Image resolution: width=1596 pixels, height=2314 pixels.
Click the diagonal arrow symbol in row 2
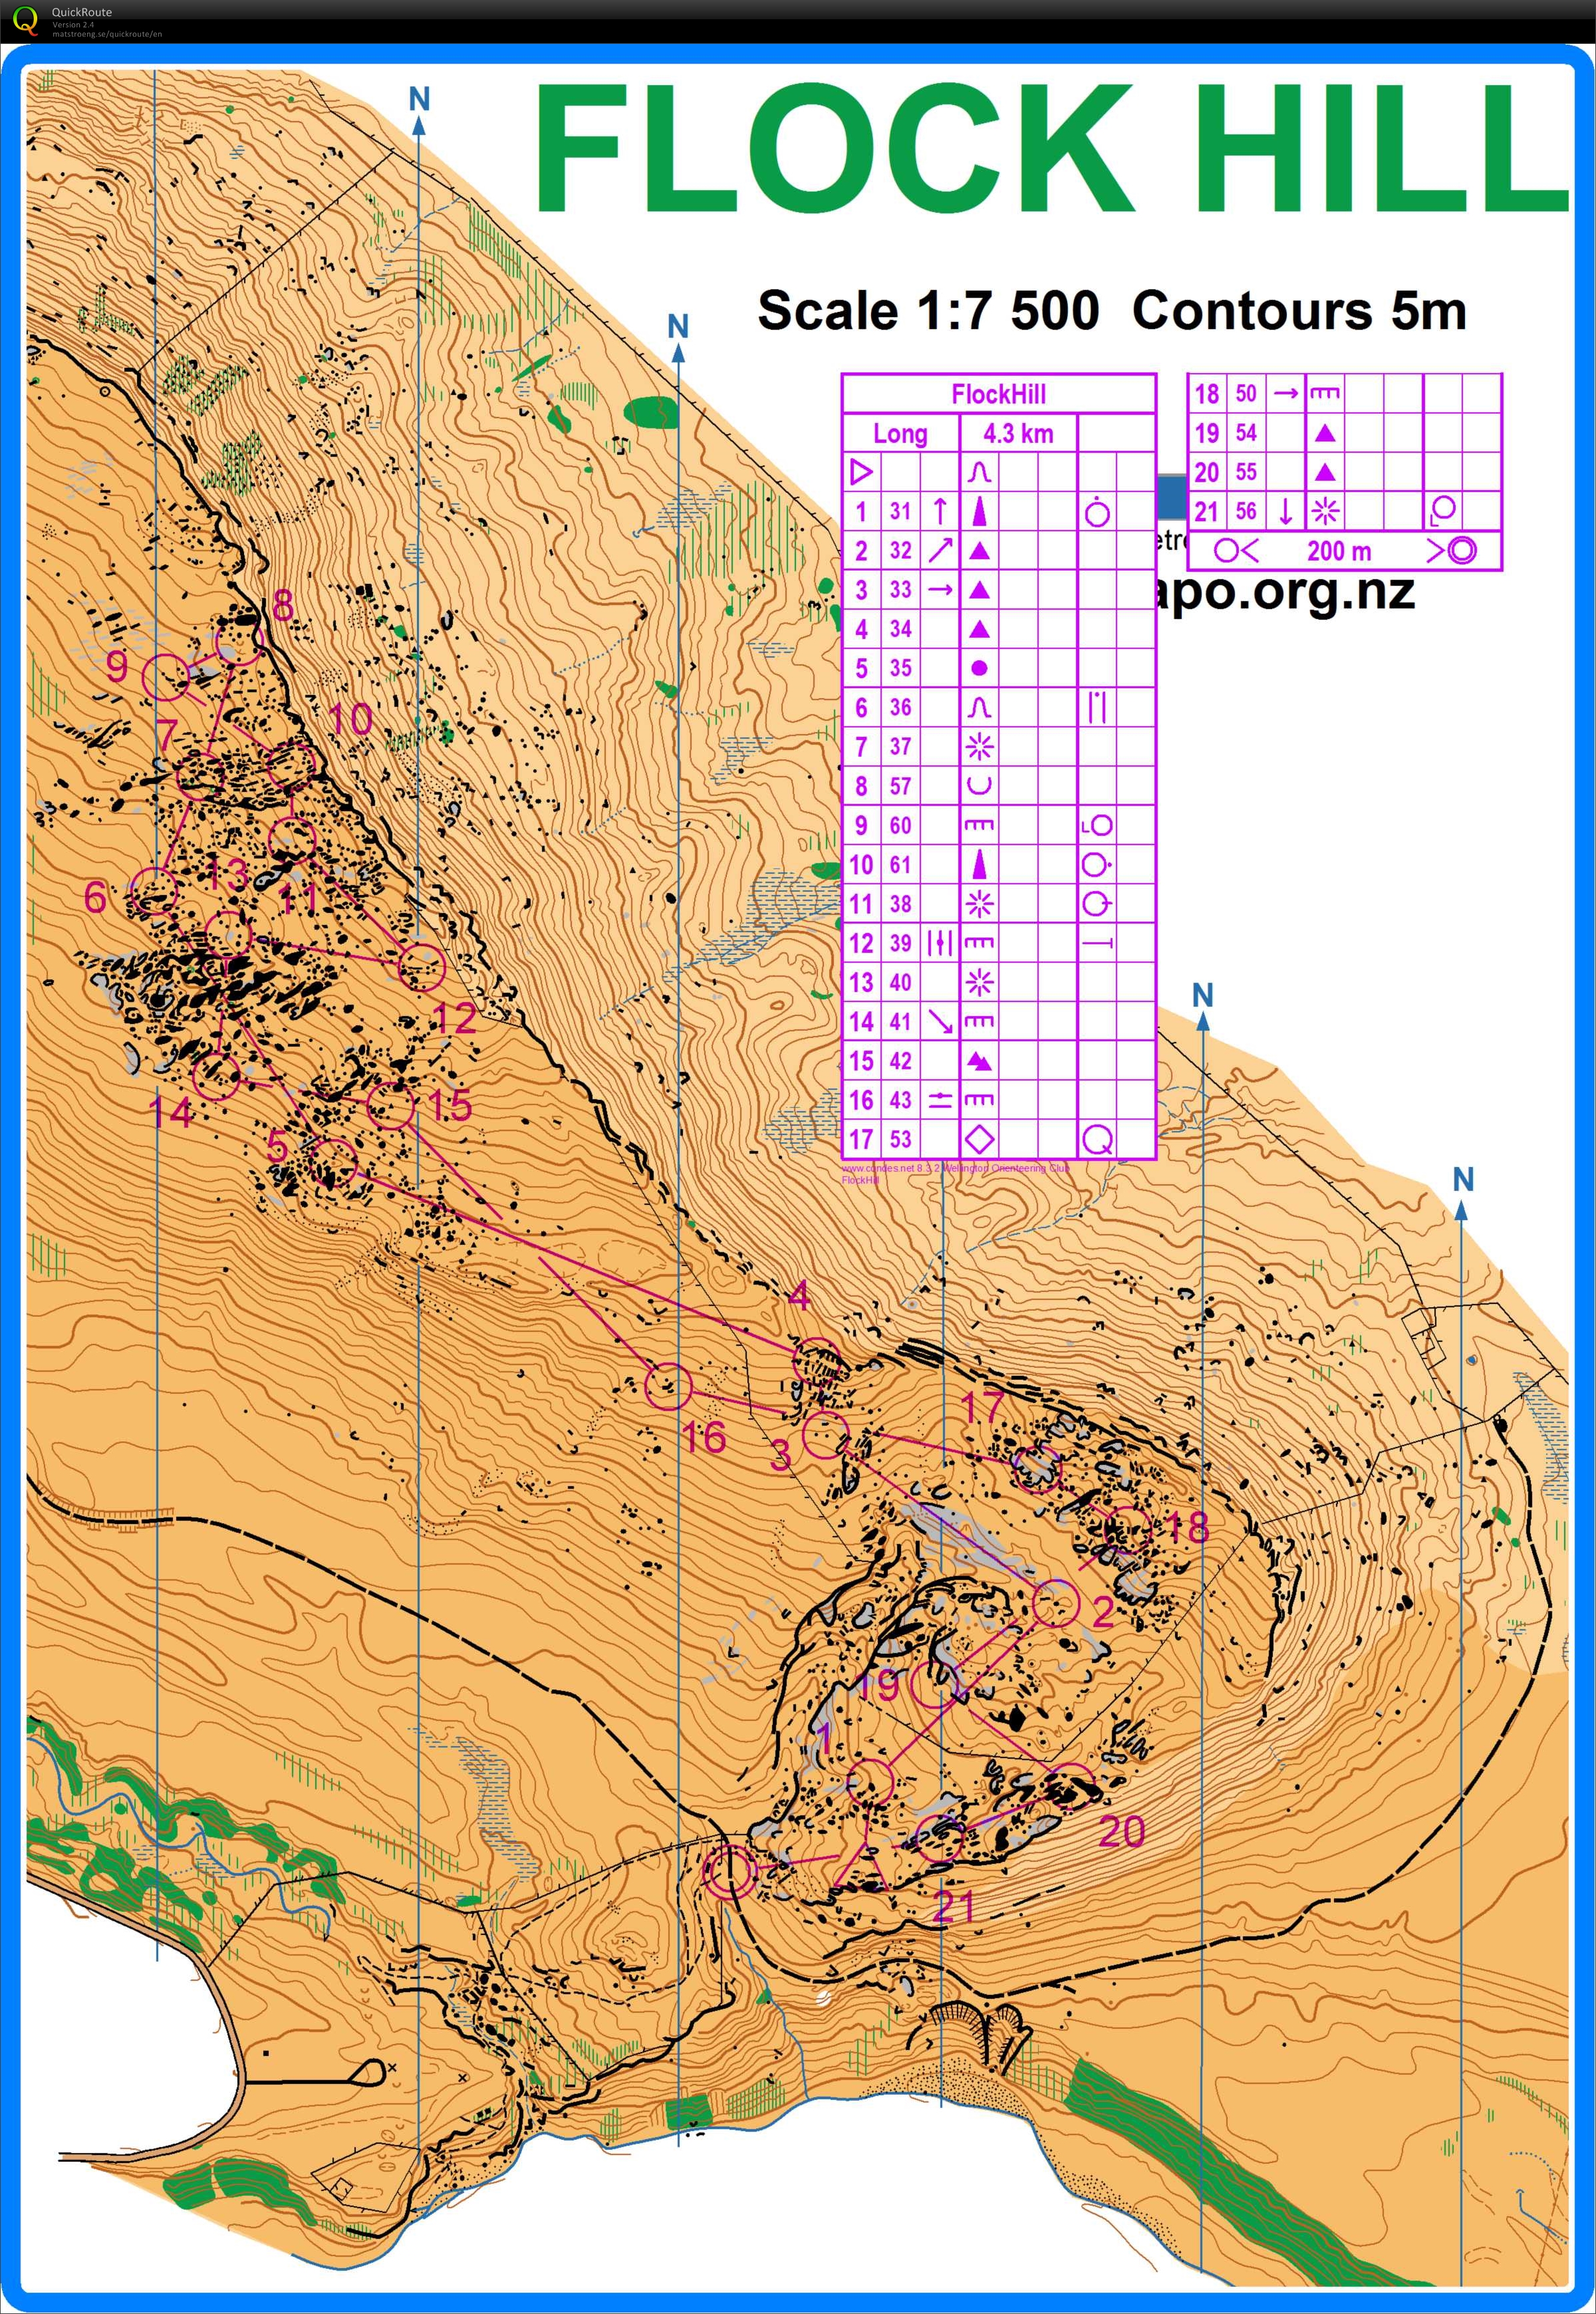[x=940, y=550]
